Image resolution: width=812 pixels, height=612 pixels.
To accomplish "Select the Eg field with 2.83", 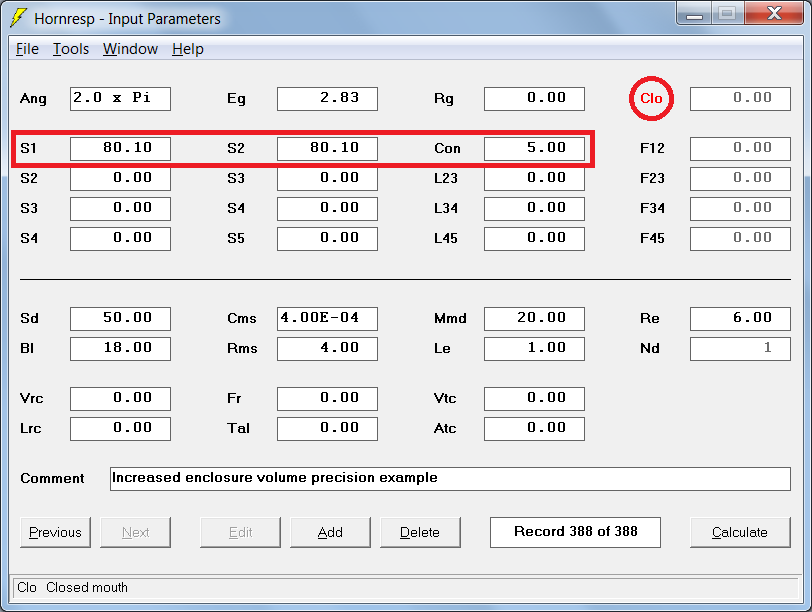I will click(327, 99).
